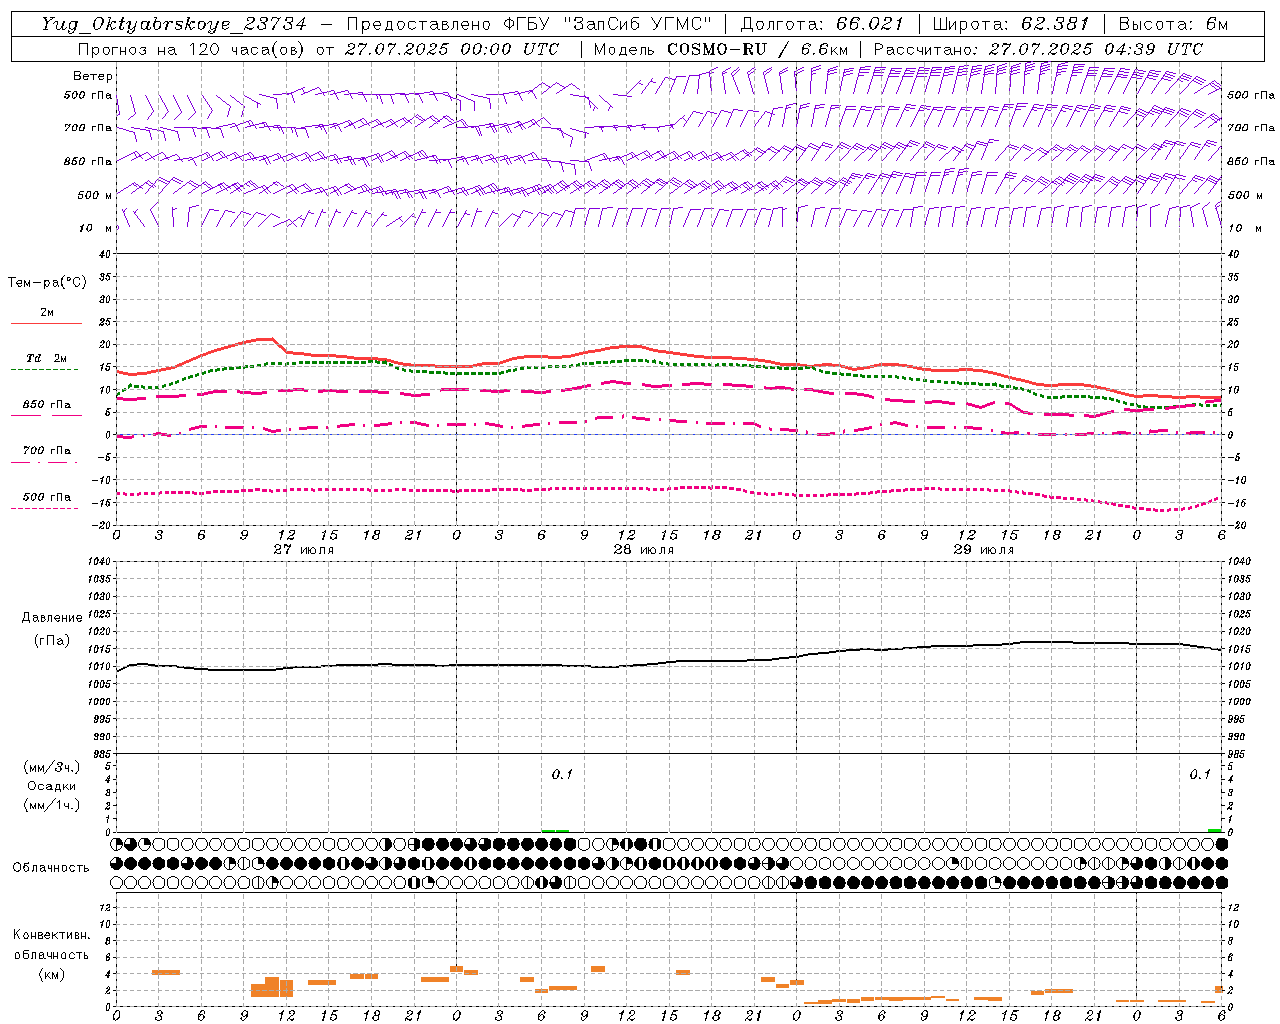This screenshot has height=1024, width=1280.
Task: Click the 'Рассчитано: 27.07.2025 04:39 UTC' timestamp
Action: (x=1038, y=49)
